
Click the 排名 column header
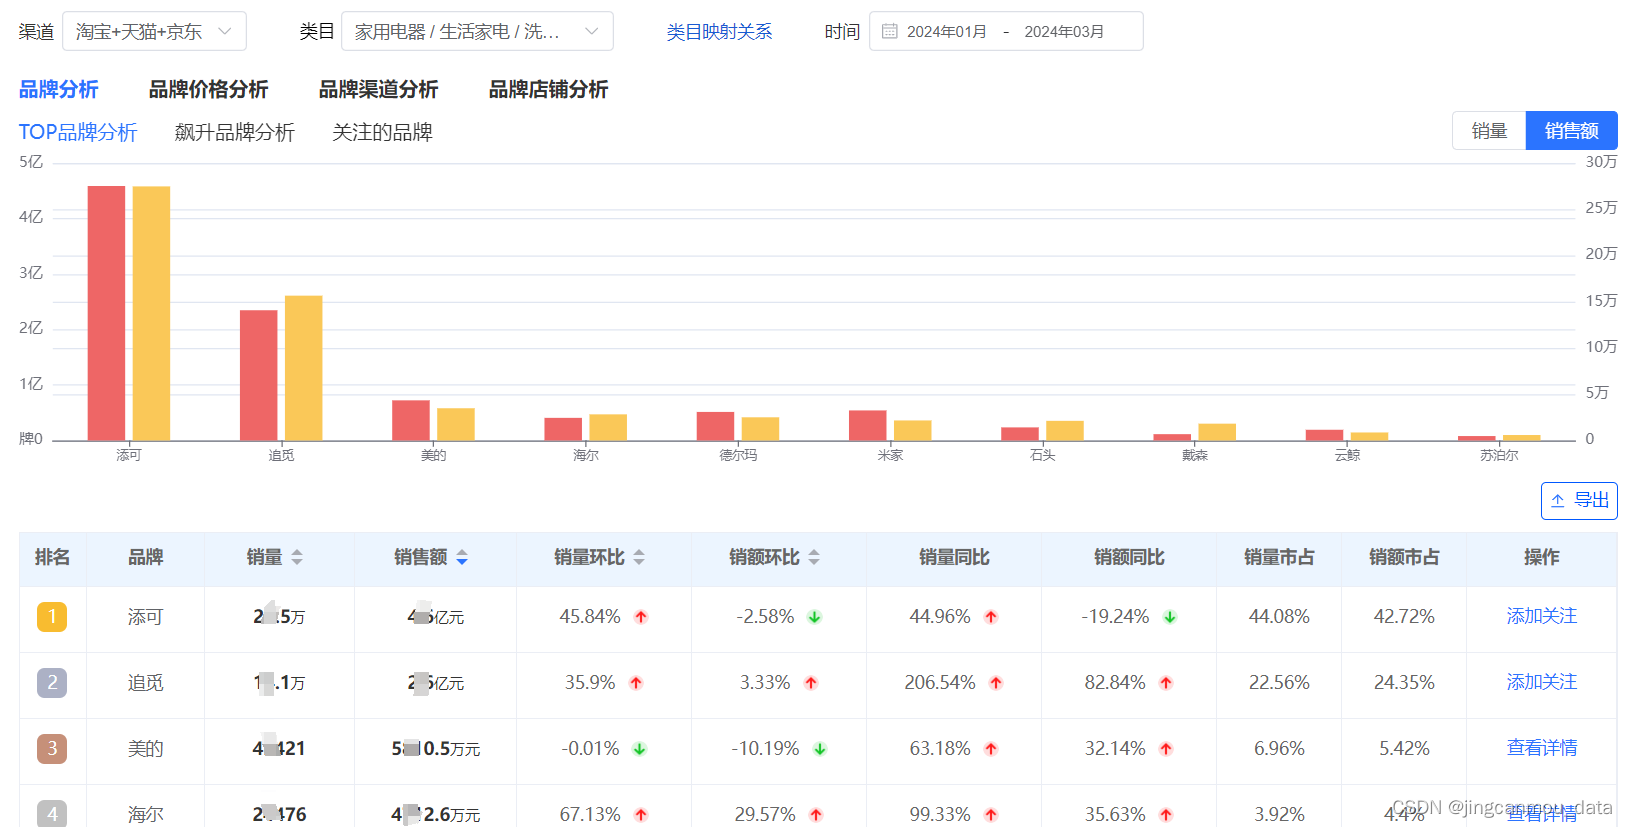pyautogui.click(x=52, y=558)
